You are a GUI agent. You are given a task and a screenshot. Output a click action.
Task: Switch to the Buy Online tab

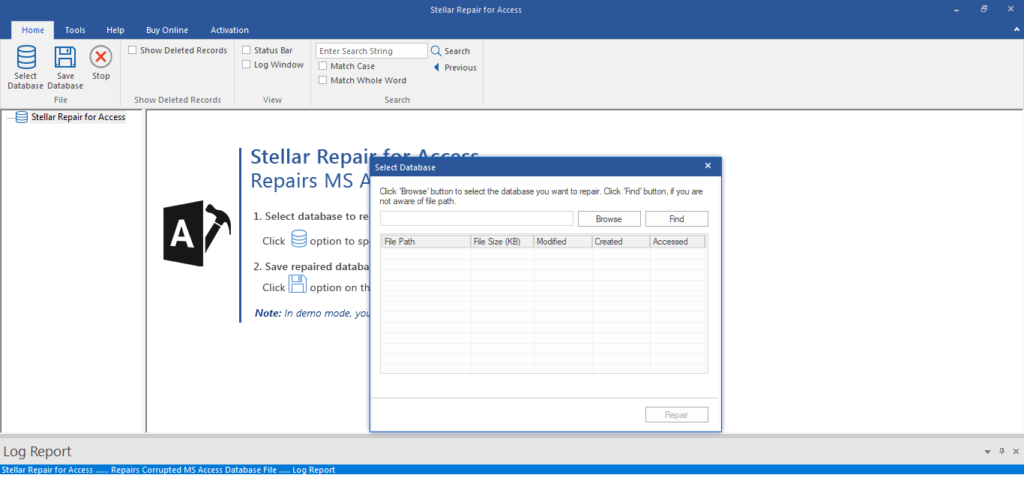point(167,30)
